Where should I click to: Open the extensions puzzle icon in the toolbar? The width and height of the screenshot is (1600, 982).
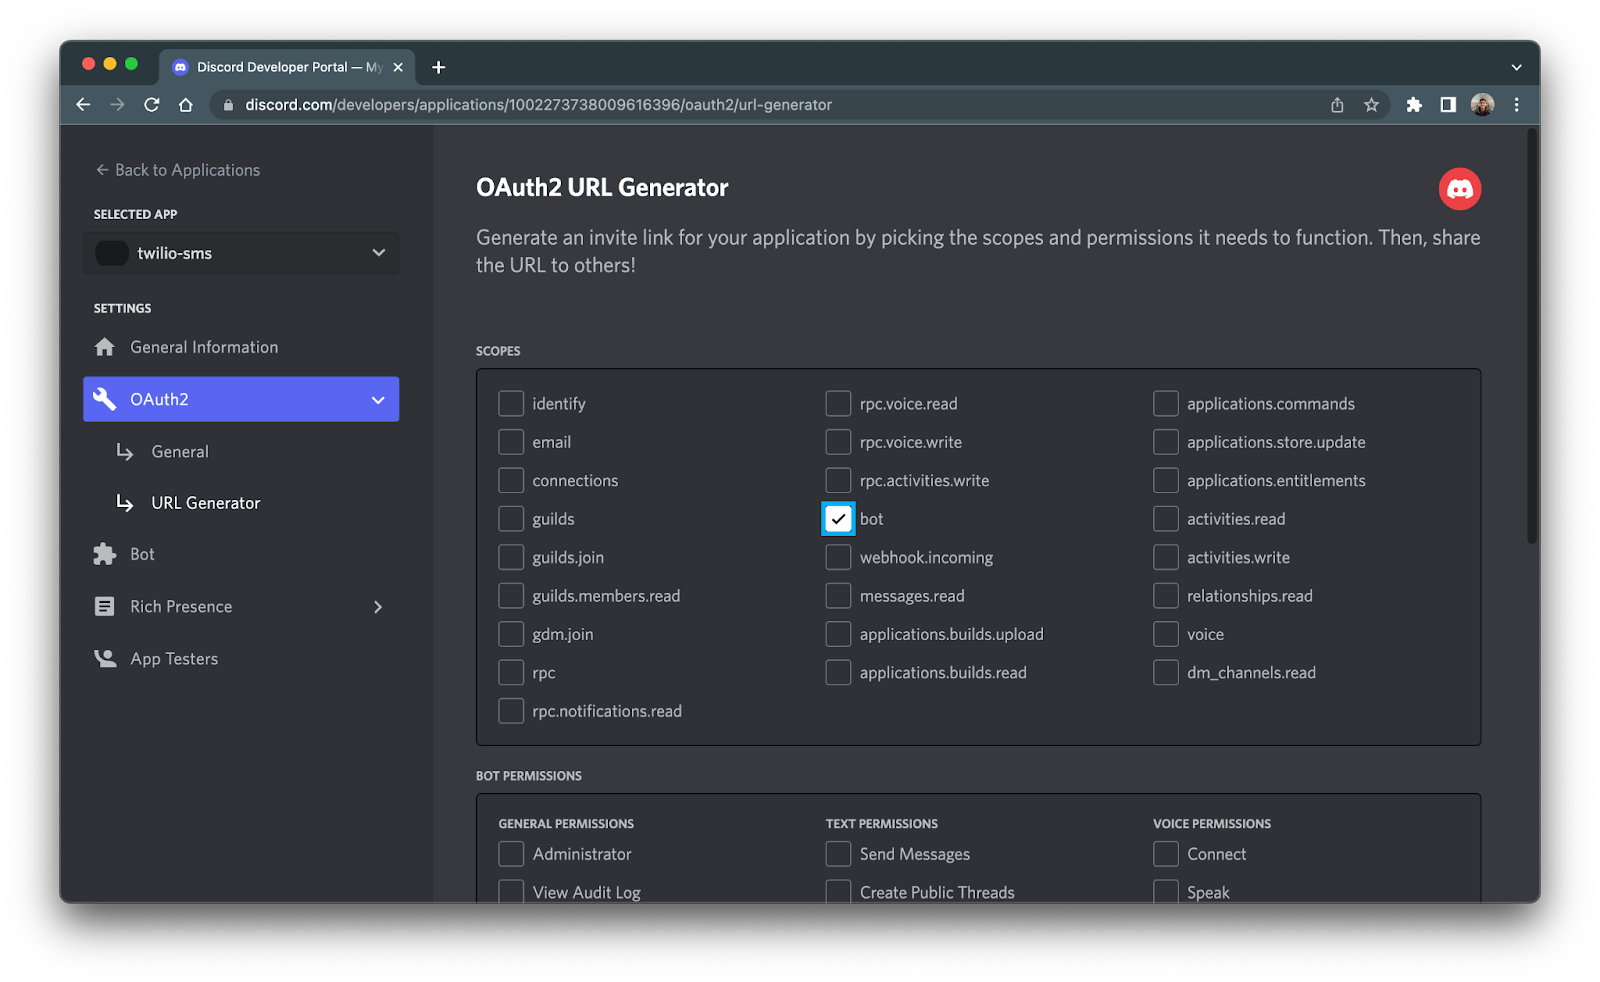(1414, 105)
